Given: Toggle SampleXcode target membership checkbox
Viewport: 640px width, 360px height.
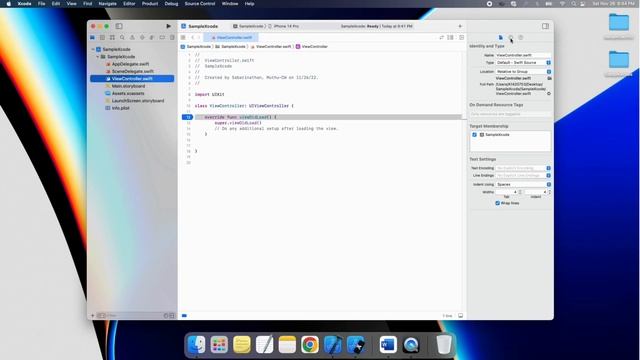Looking at the screenshot, I should tap(474, 135).
